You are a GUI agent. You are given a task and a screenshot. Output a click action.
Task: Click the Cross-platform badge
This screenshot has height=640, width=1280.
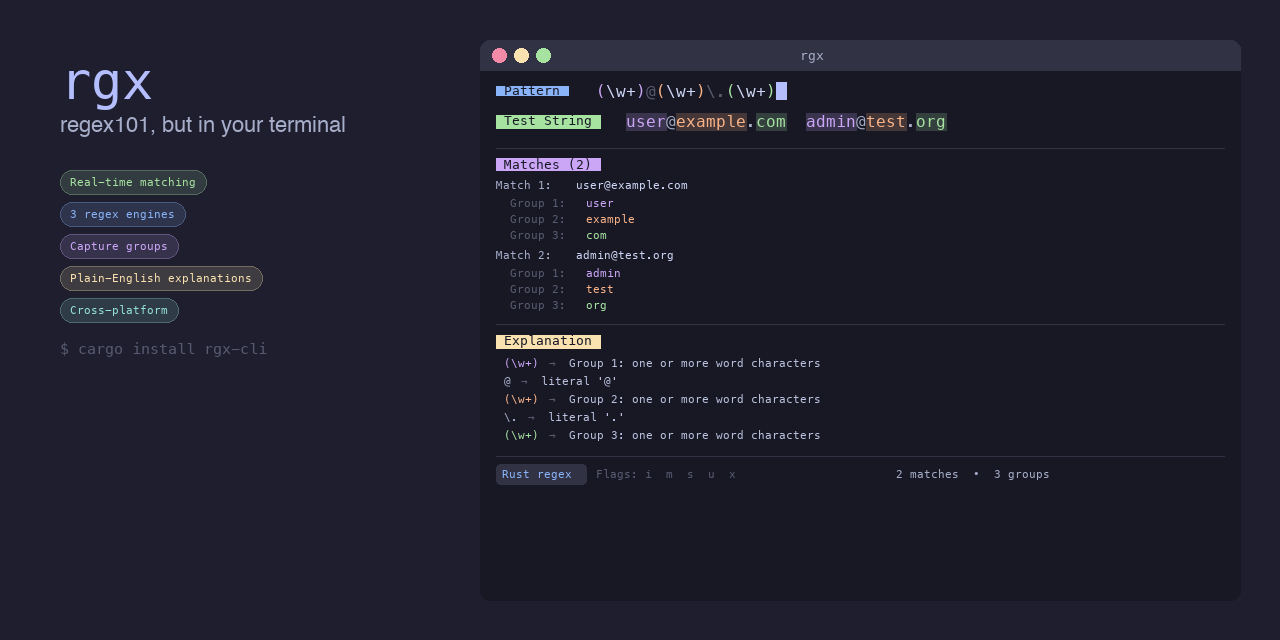(119, 310)
